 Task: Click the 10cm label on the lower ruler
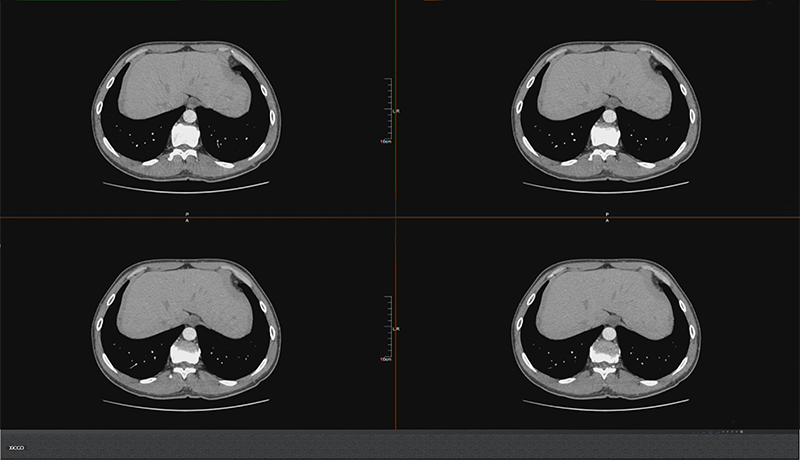(385, 358)
